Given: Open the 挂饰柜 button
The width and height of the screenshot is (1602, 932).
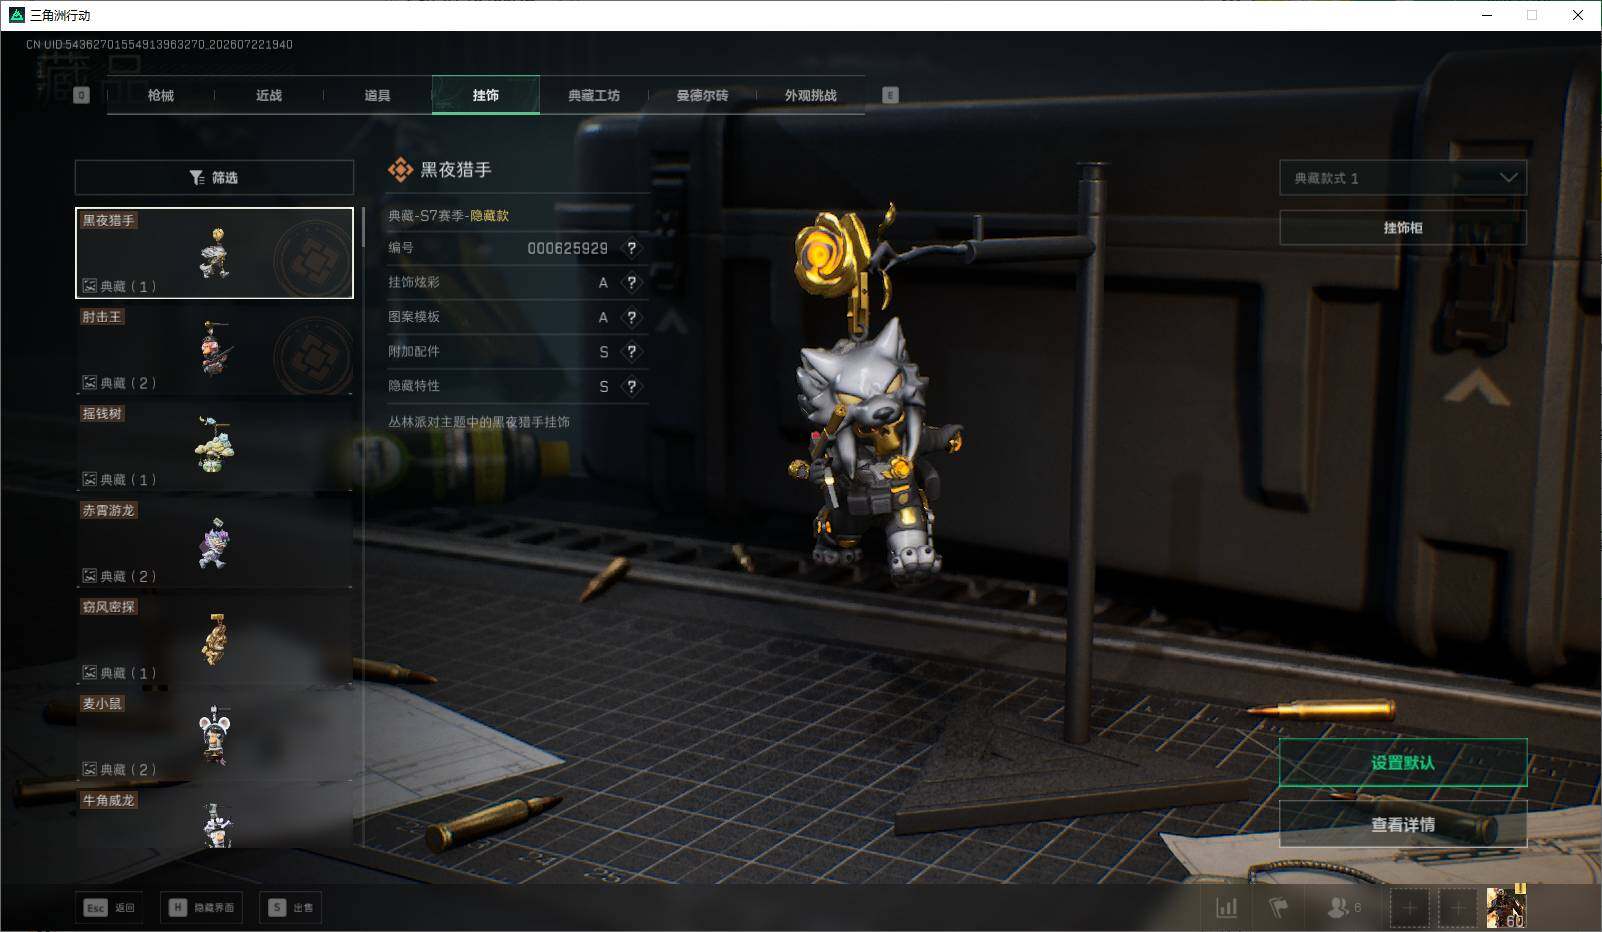Looking at the screenshot, I should coord(1403,228).
